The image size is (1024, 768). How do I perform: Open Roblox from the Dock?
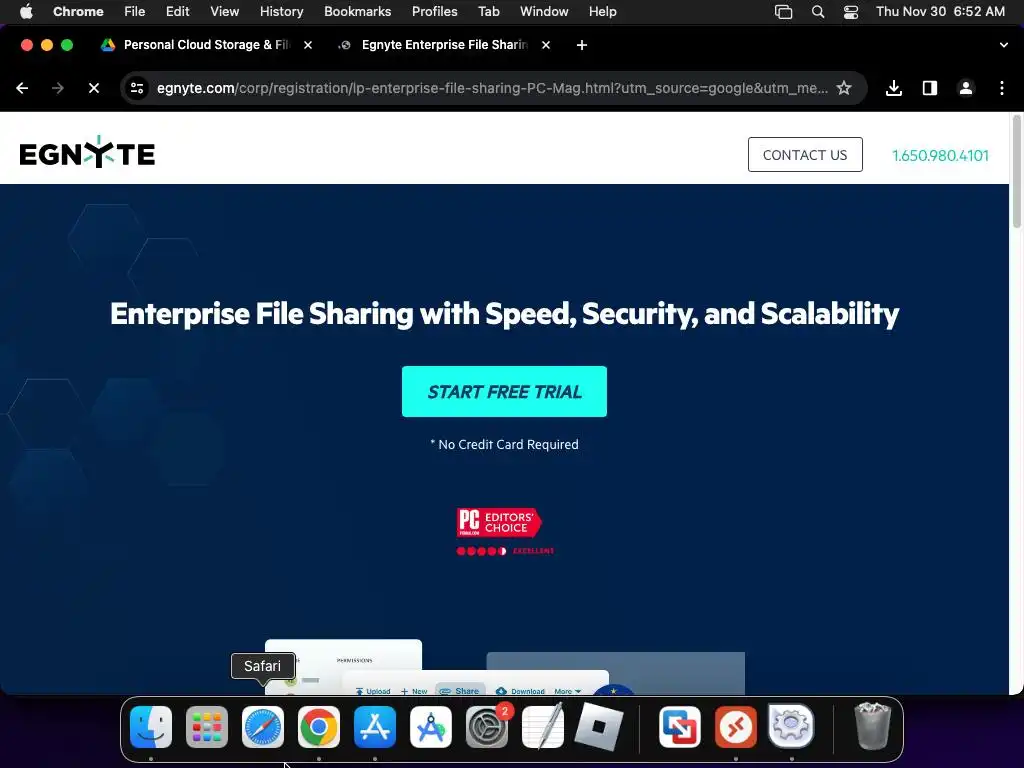[599, 727]
